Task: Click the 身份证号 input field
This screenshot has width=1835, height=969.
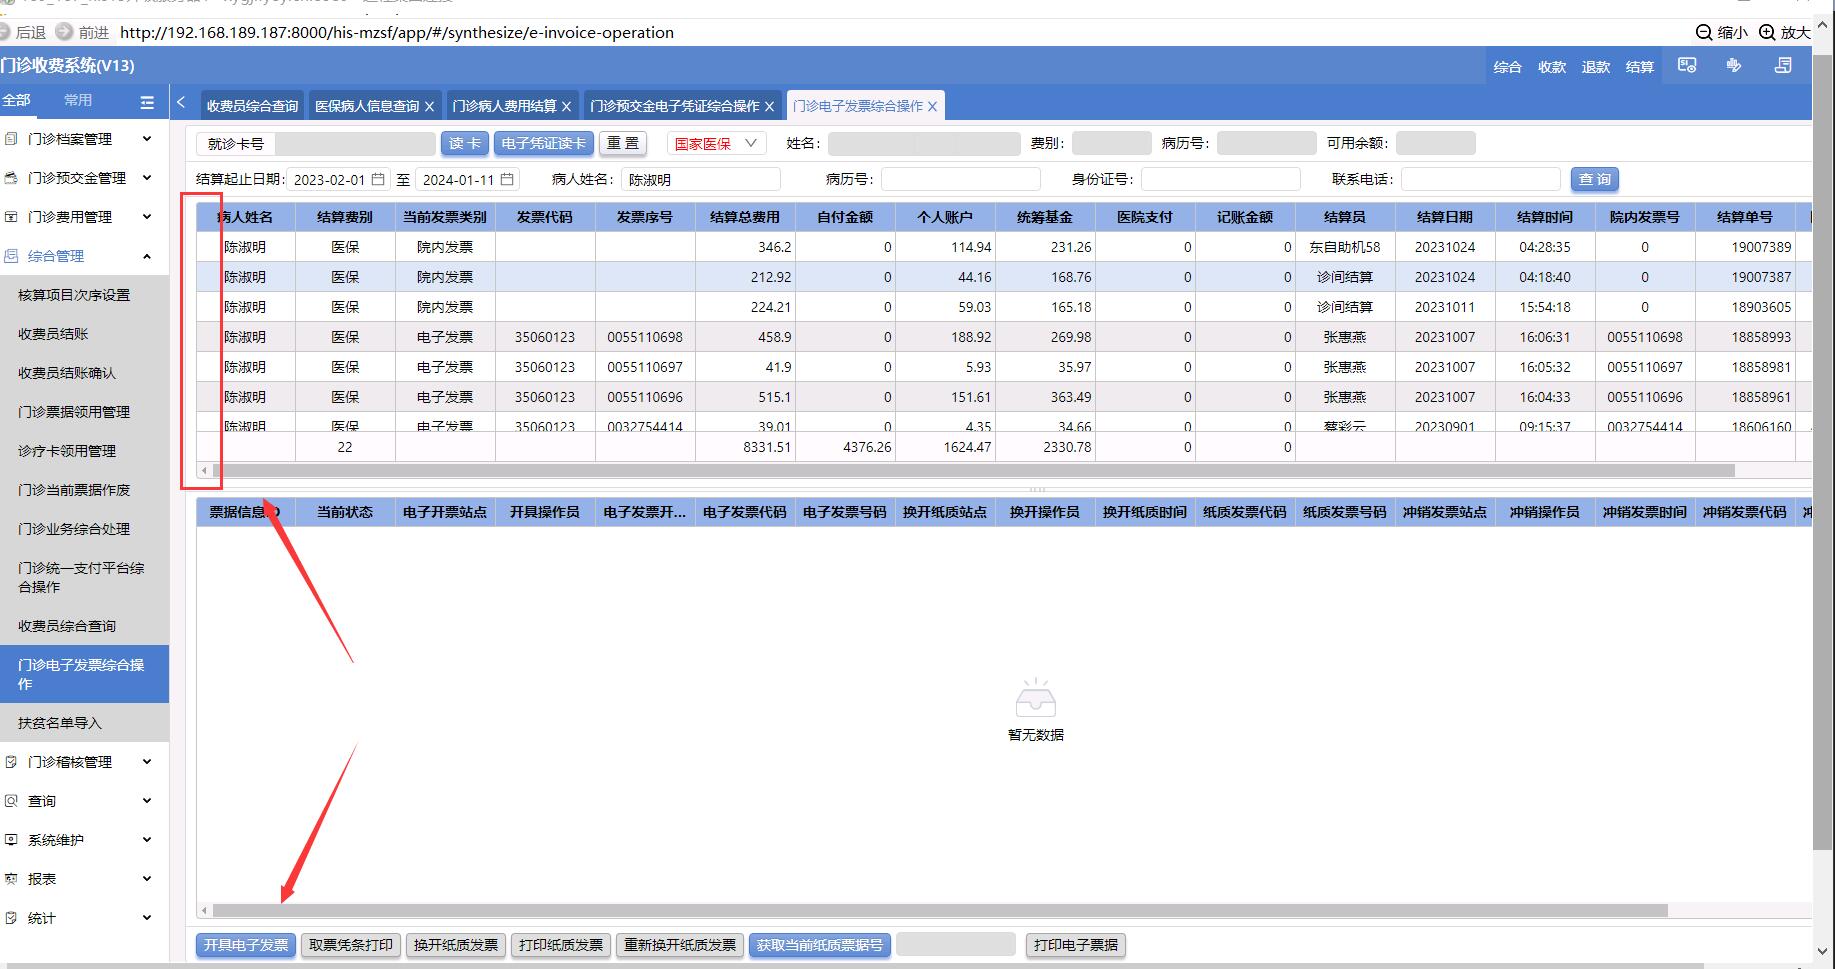Action: pyautogui.click(x=1220, y=180)
